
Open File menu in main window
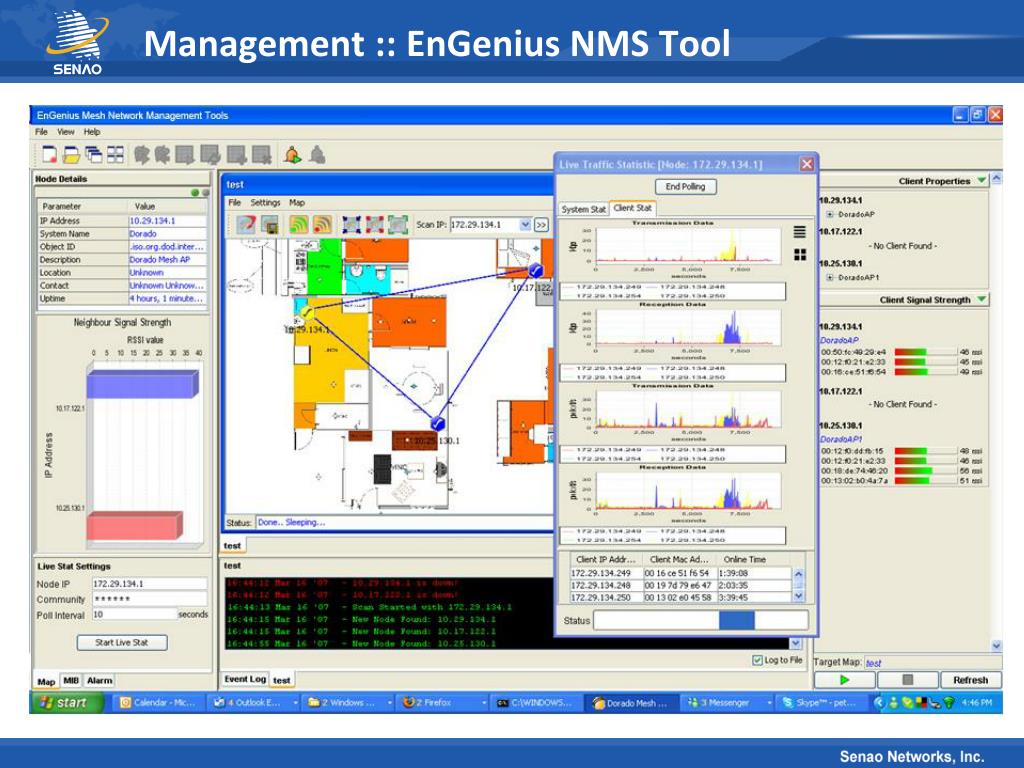tap(41, 132)
